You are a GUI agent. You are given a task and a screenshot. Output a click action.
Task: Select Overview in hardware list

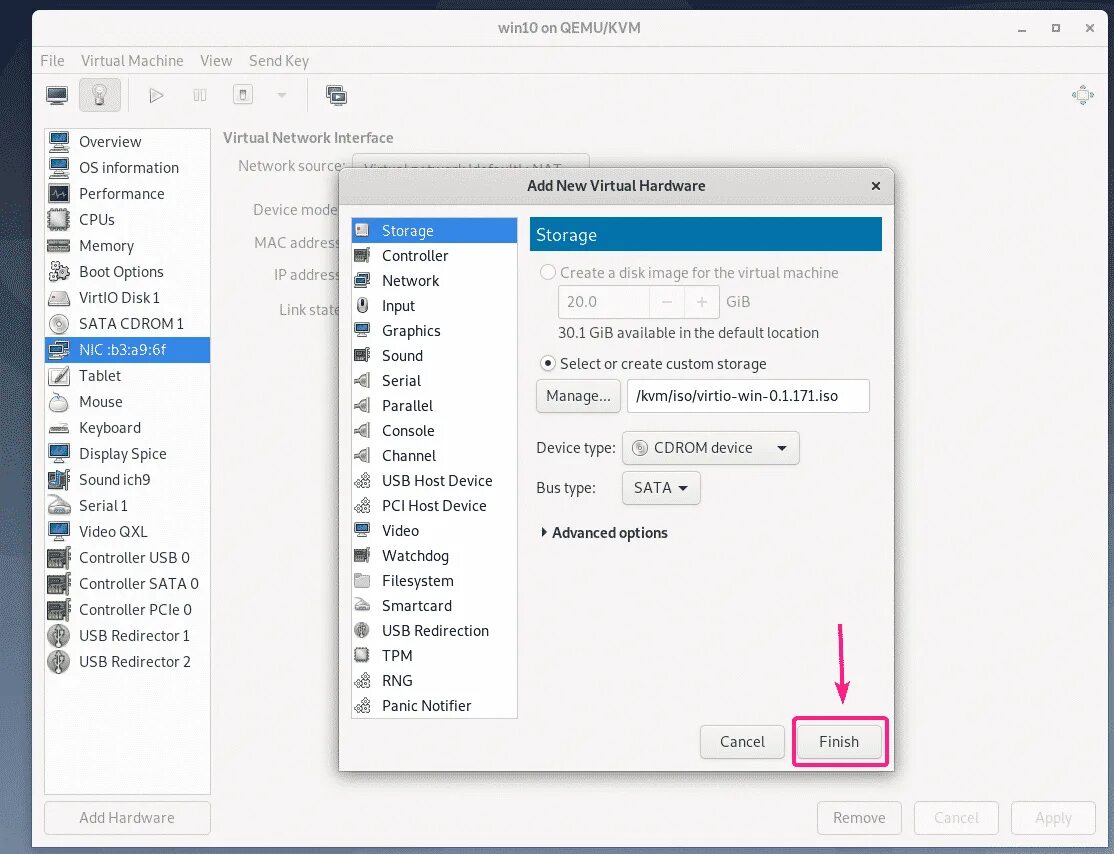pos(127,141)
